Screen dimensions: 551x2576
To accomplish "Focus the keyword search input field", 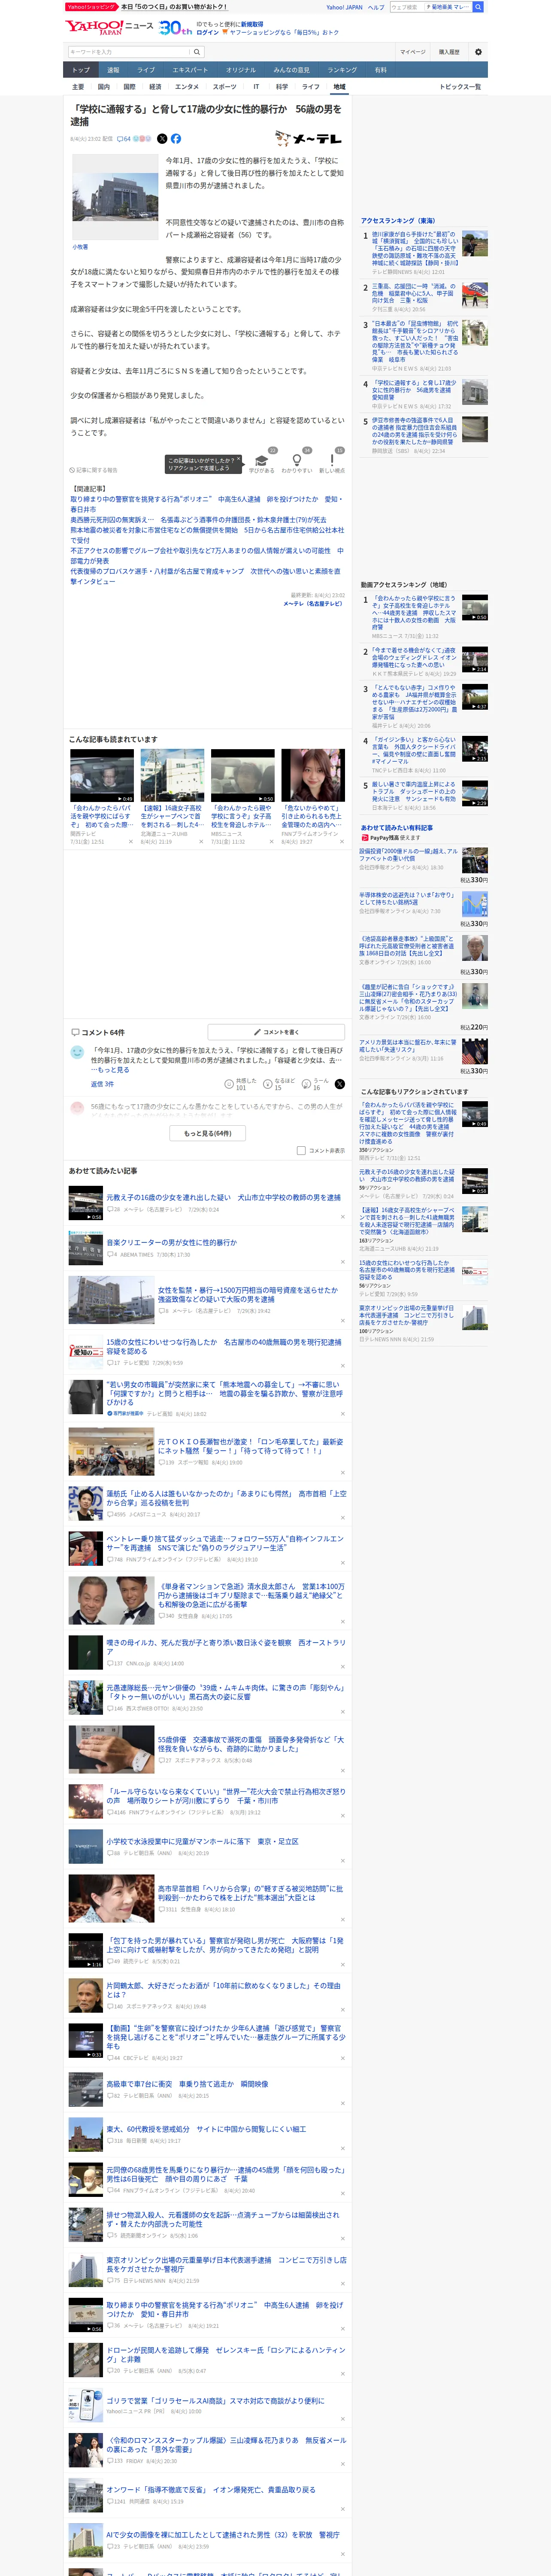I will 129,52.
